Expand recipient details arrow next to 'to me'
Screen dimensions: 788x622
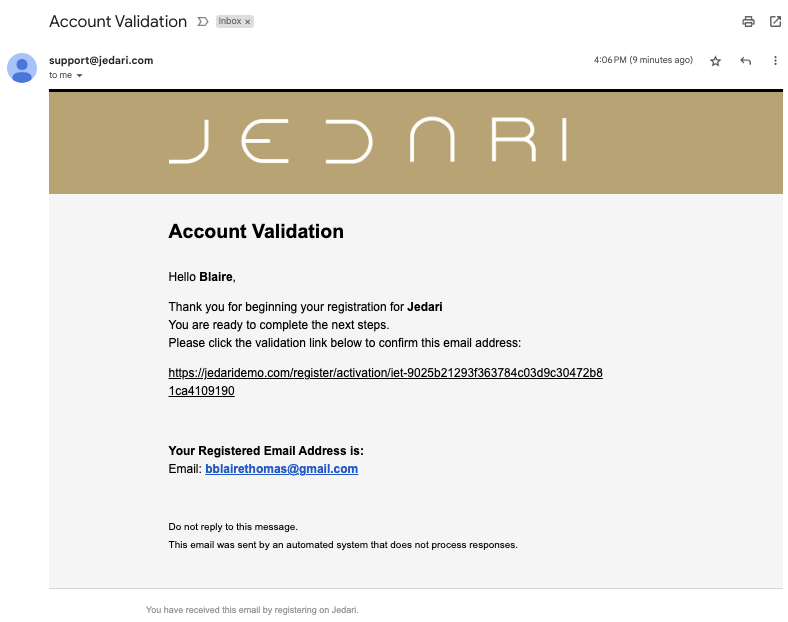click(x=79, y=76)
